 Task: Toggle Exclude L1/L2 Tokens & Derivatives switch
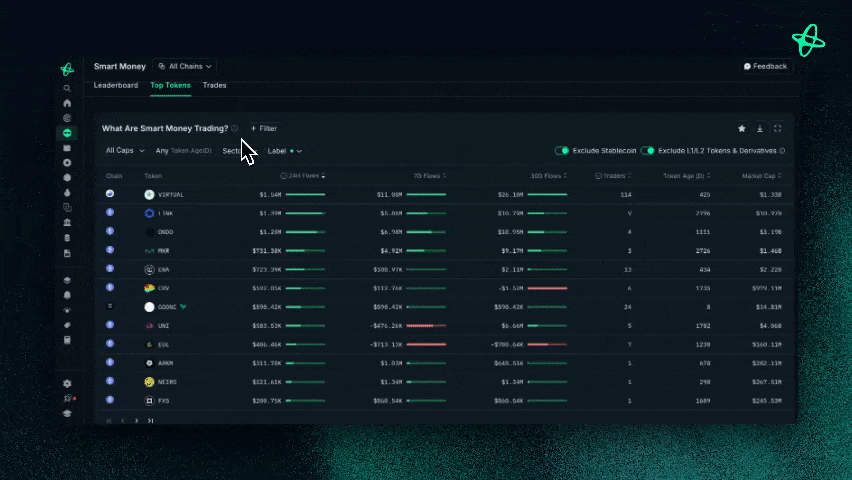(647, 151)
